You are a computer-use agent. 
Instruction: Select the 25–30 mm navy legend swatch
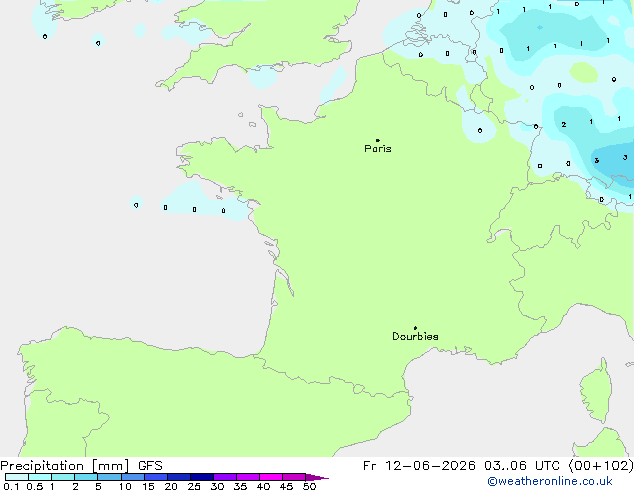pyautogui.click(x=202, y=477)
